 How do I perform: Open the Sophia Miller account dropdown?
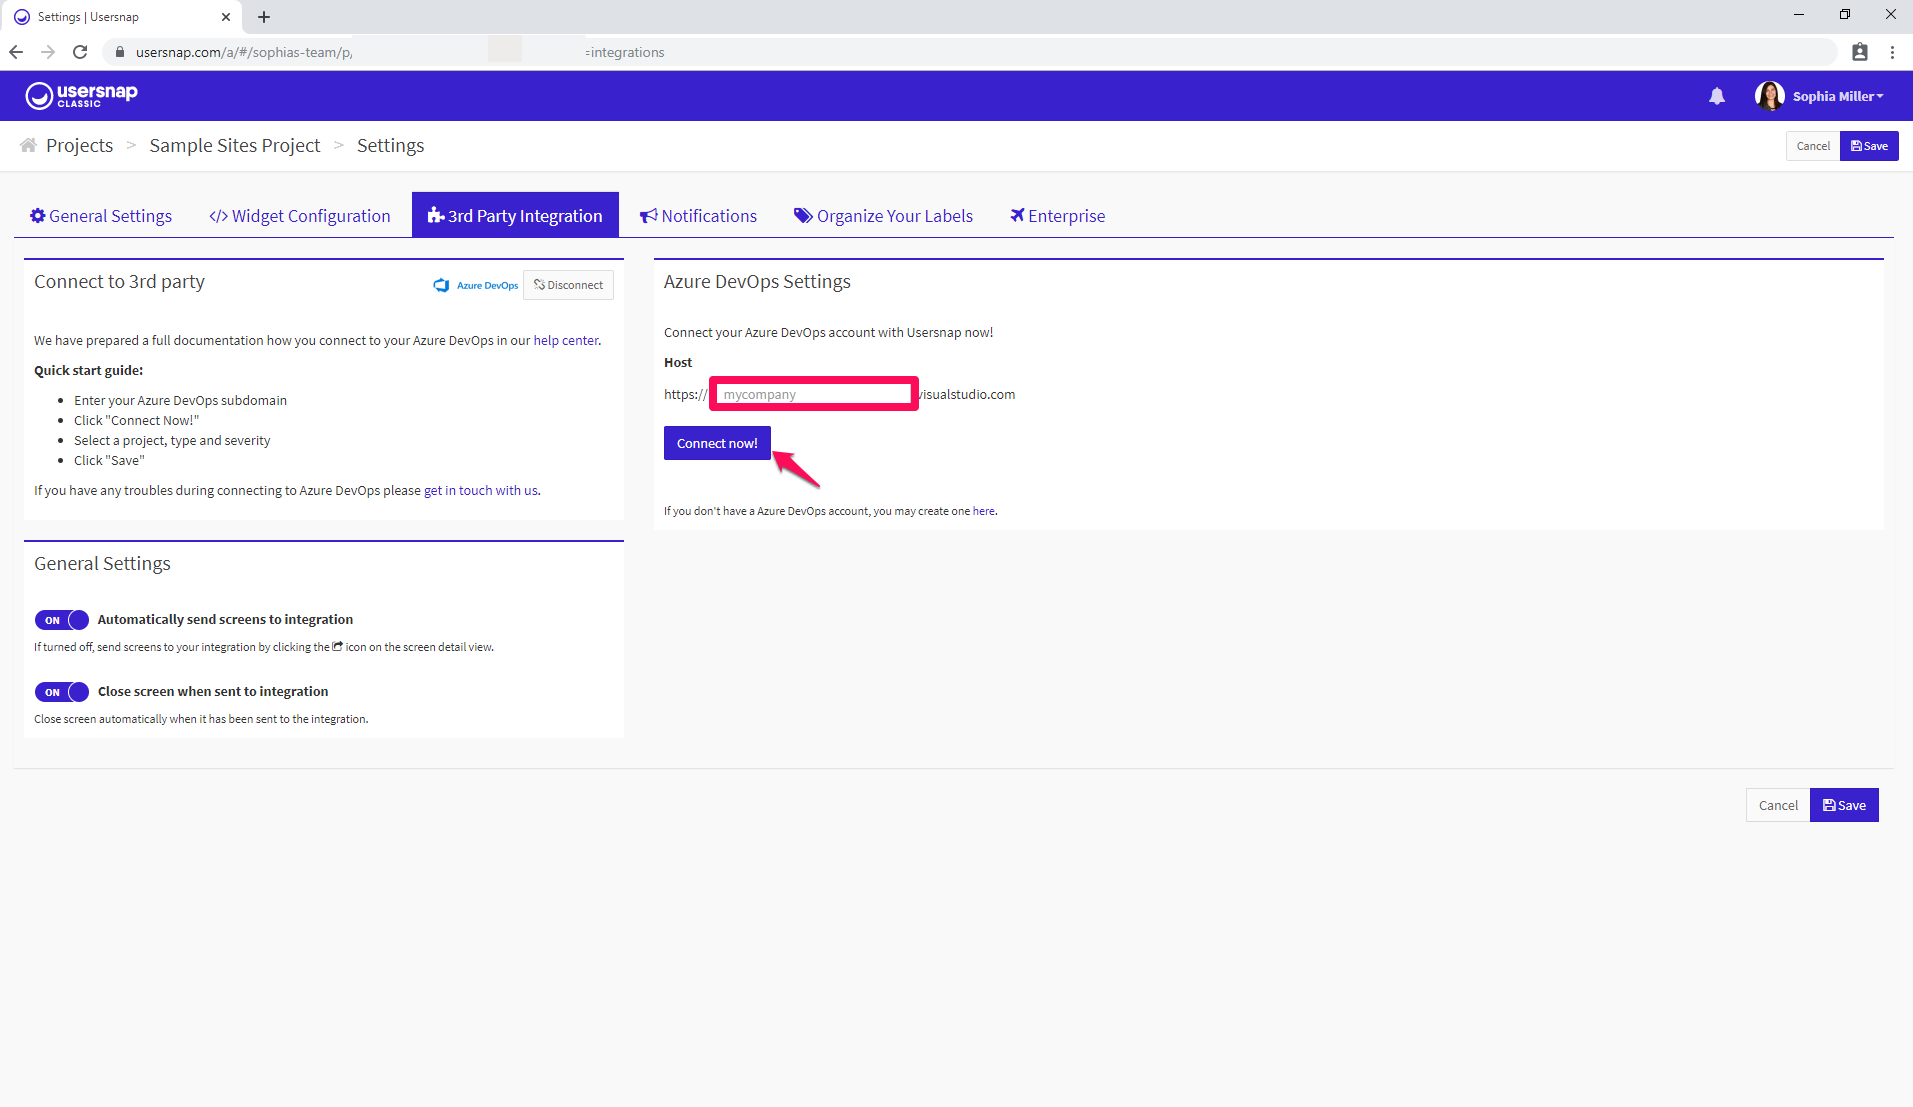point(1838,96)
